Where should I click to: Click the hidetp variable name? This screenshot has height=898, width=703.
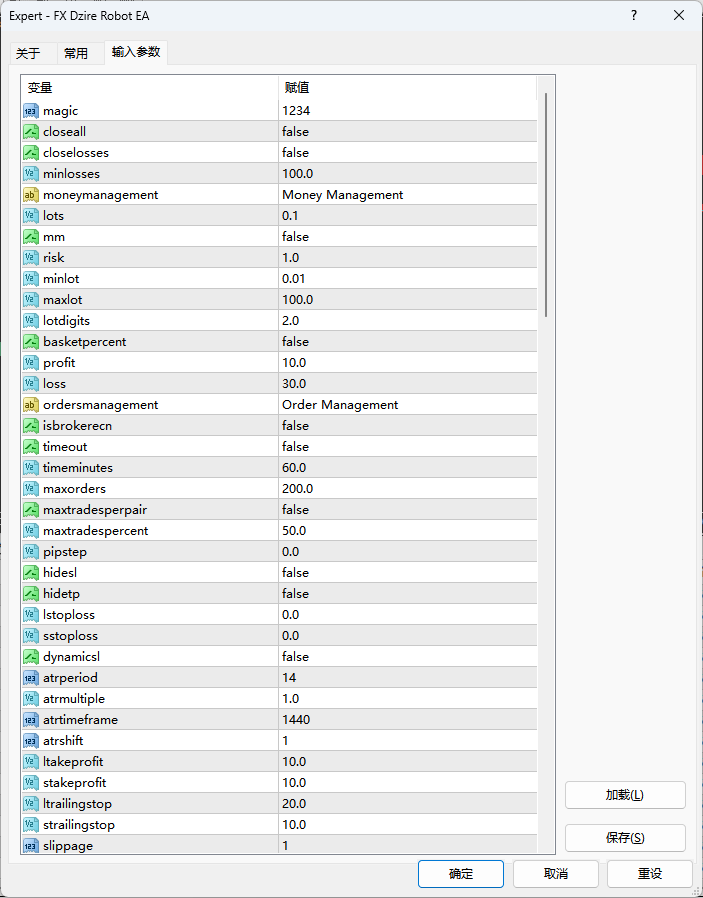click(61, 594)
